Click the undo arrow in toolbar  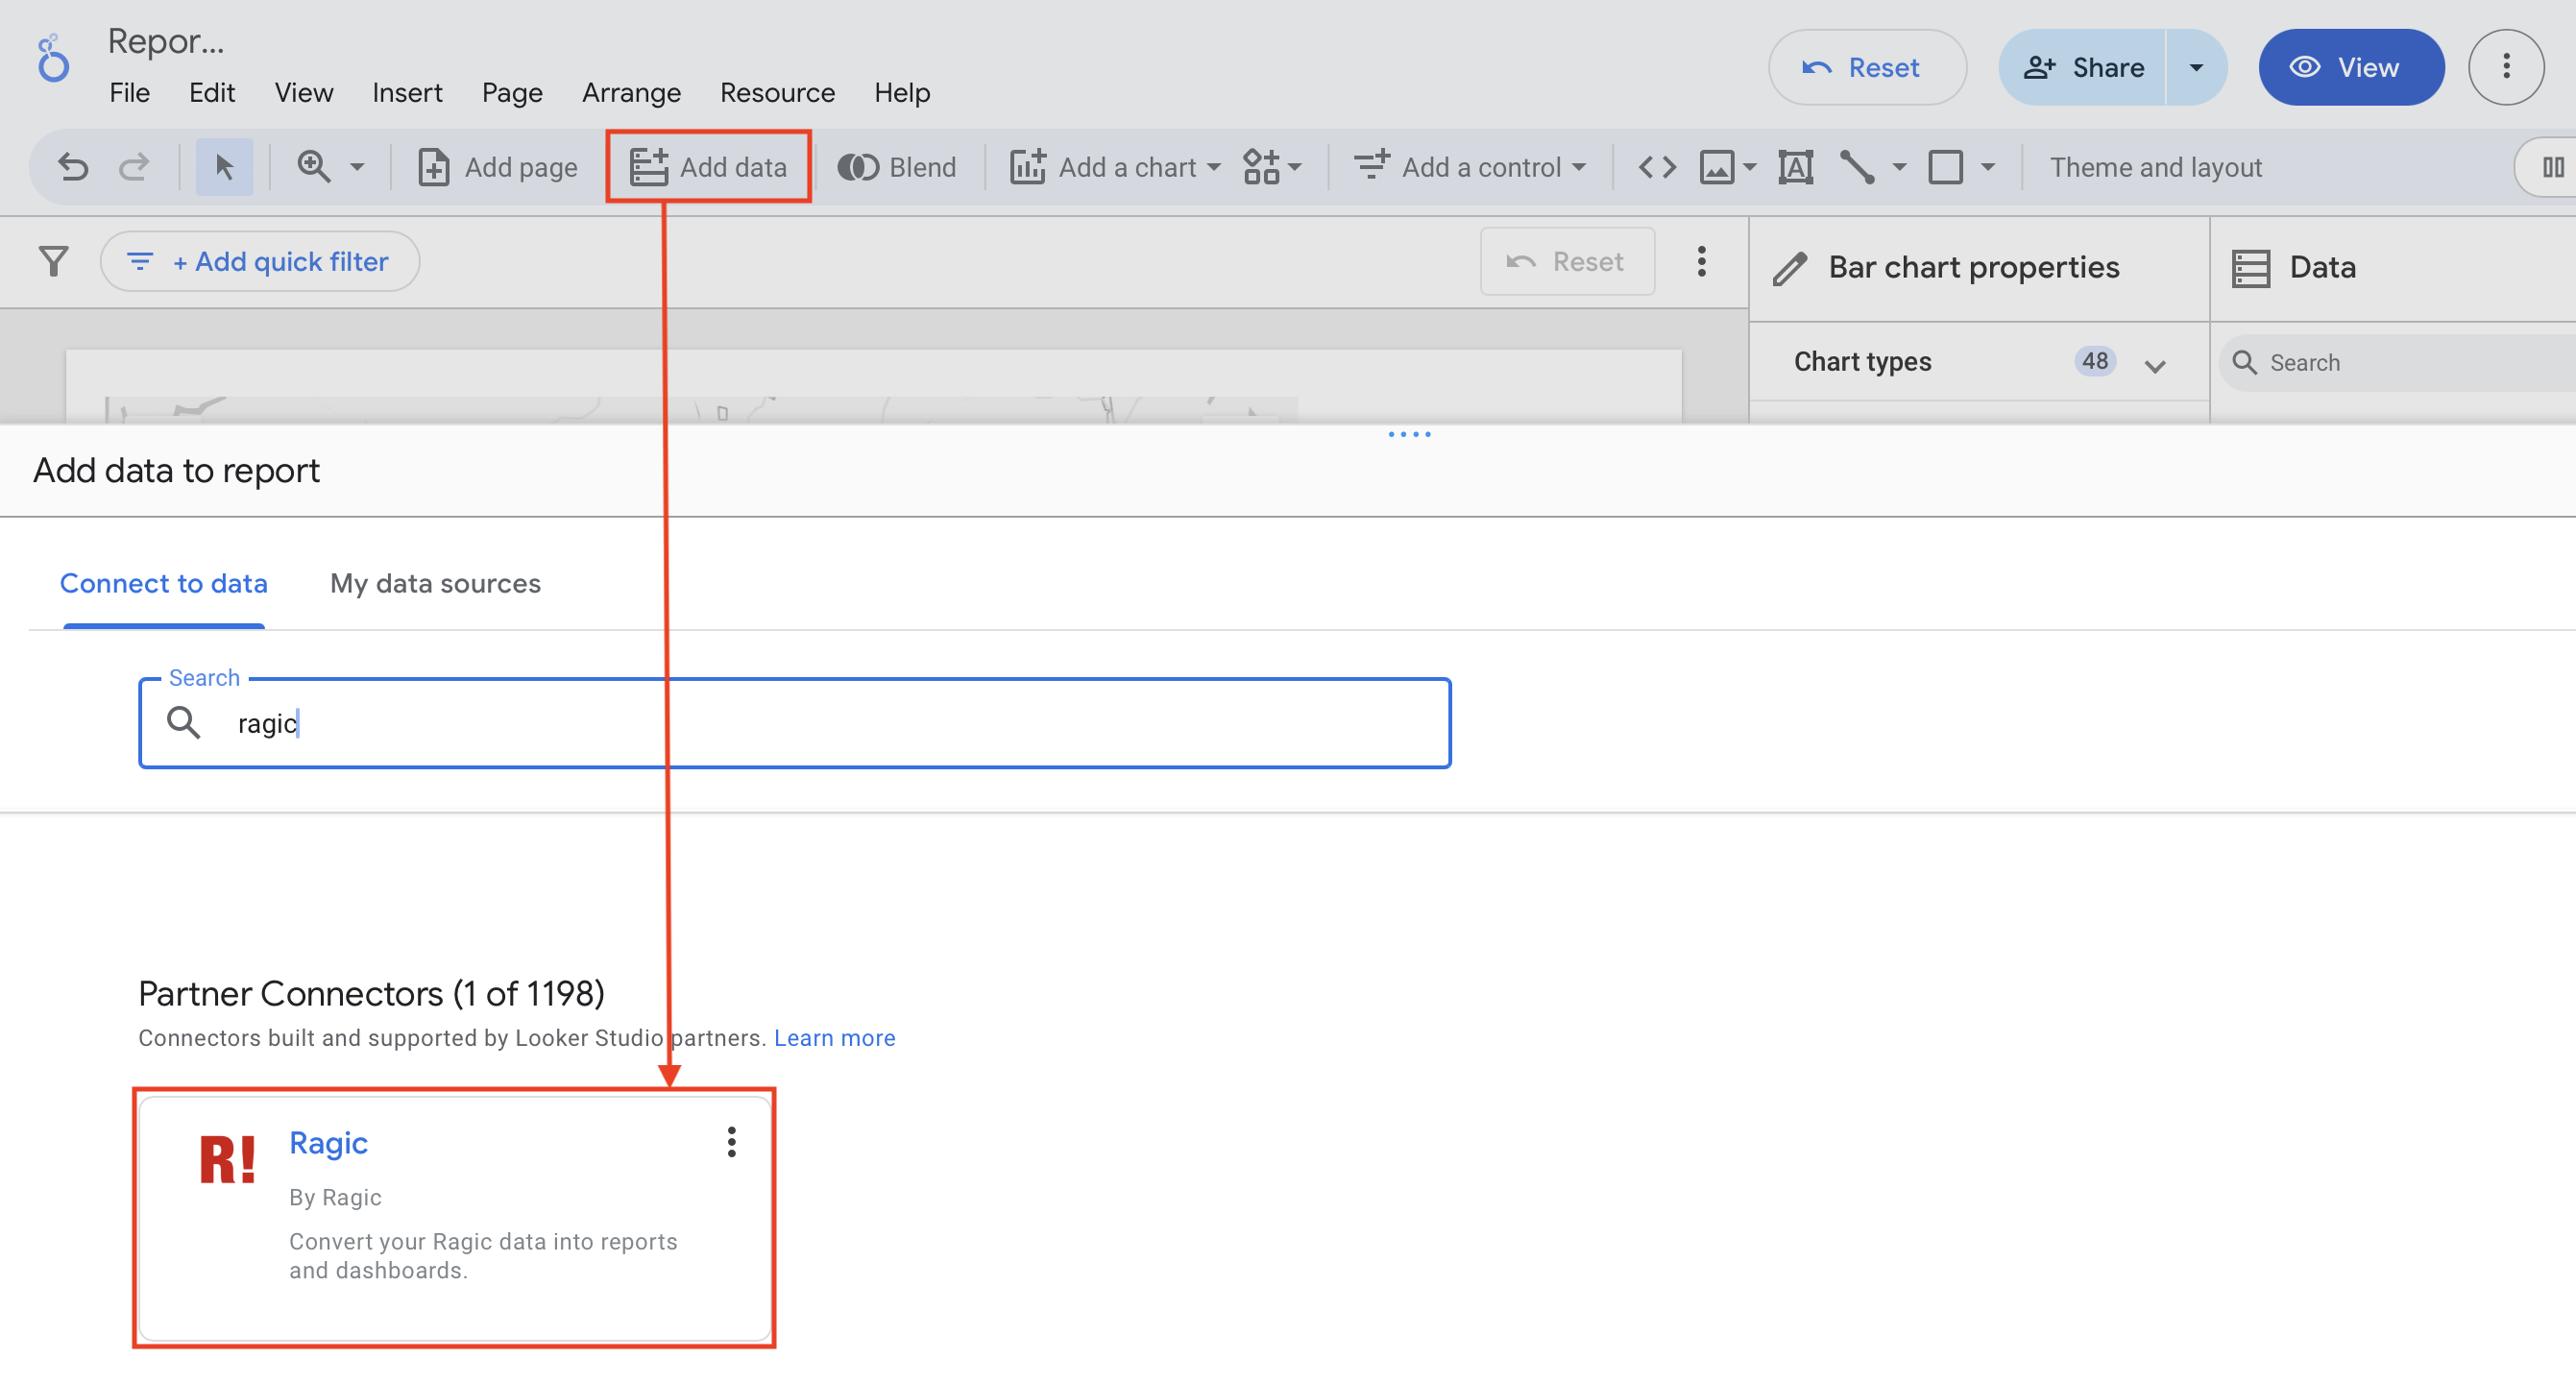tap(73, 167)
